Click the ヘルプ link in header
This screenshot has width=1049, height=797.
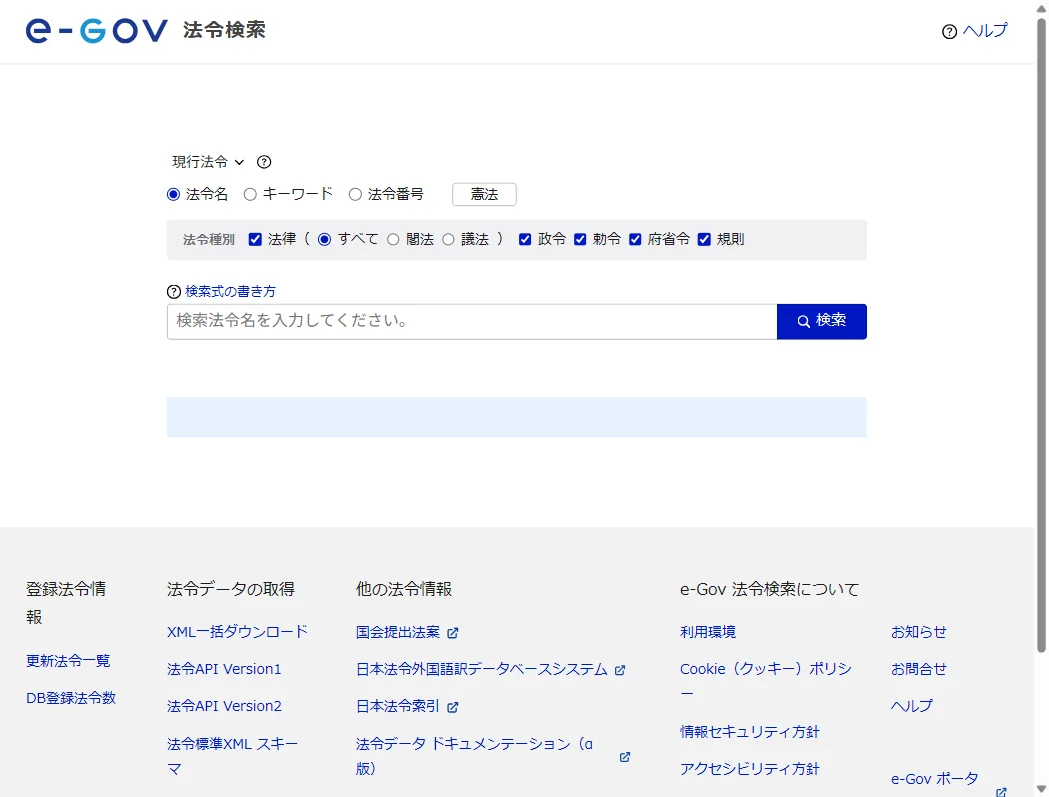pyautogui.click(x=985, y=31)
